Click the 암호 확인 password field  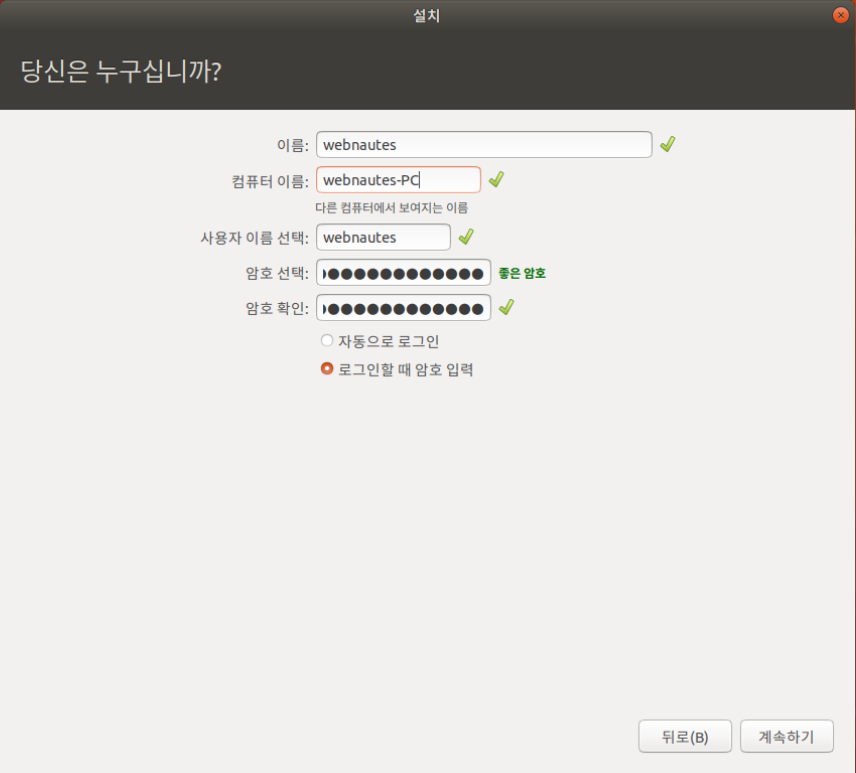click(x=403, y=308)
